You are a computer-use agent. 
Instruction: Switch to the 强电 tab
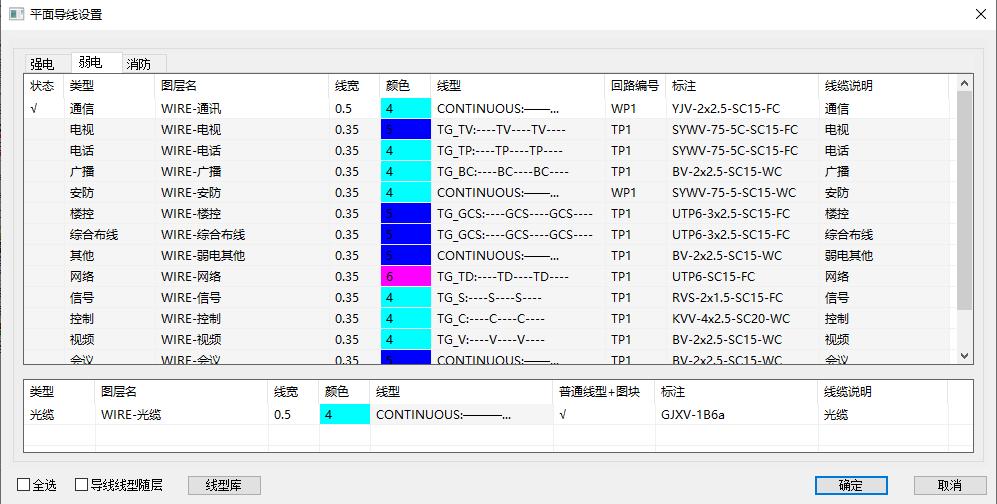[42, 64]
